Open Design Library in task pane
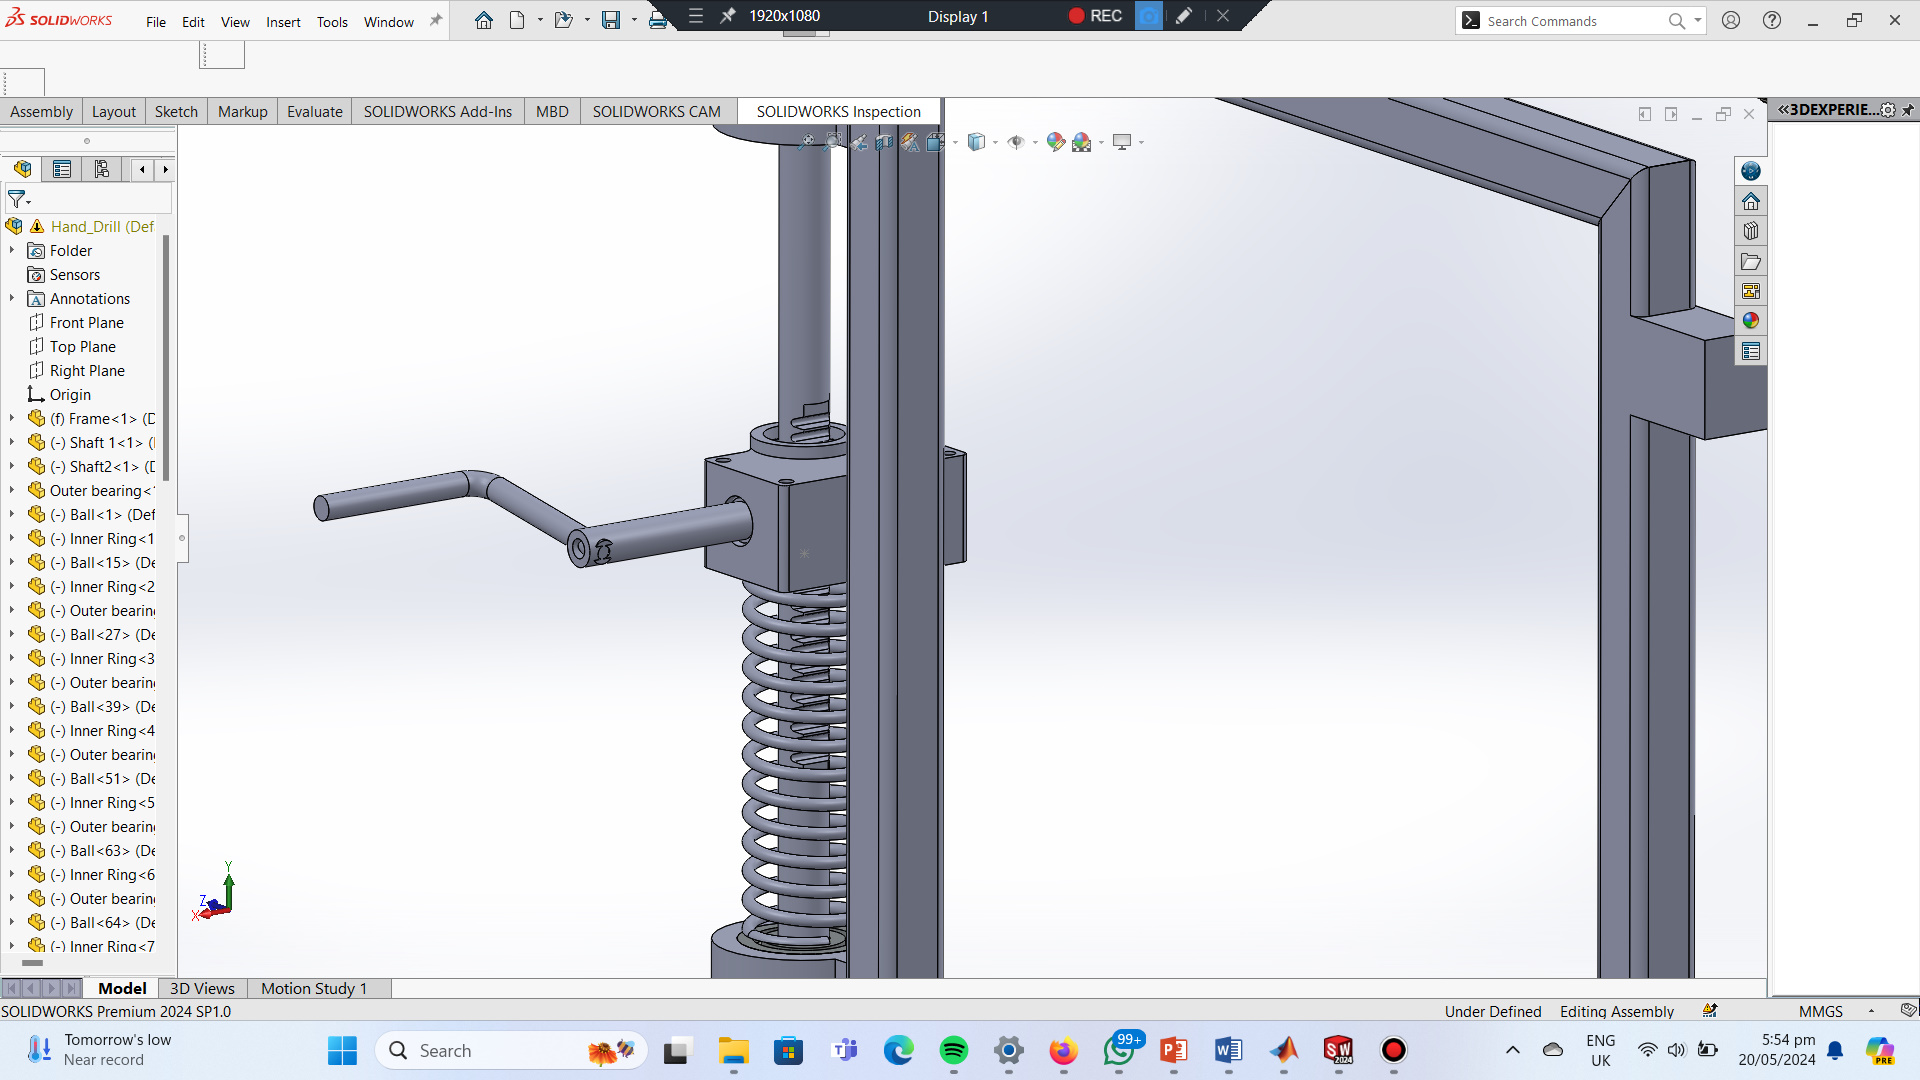Screen dimensions: 1920x1080 click(1750, 231)
